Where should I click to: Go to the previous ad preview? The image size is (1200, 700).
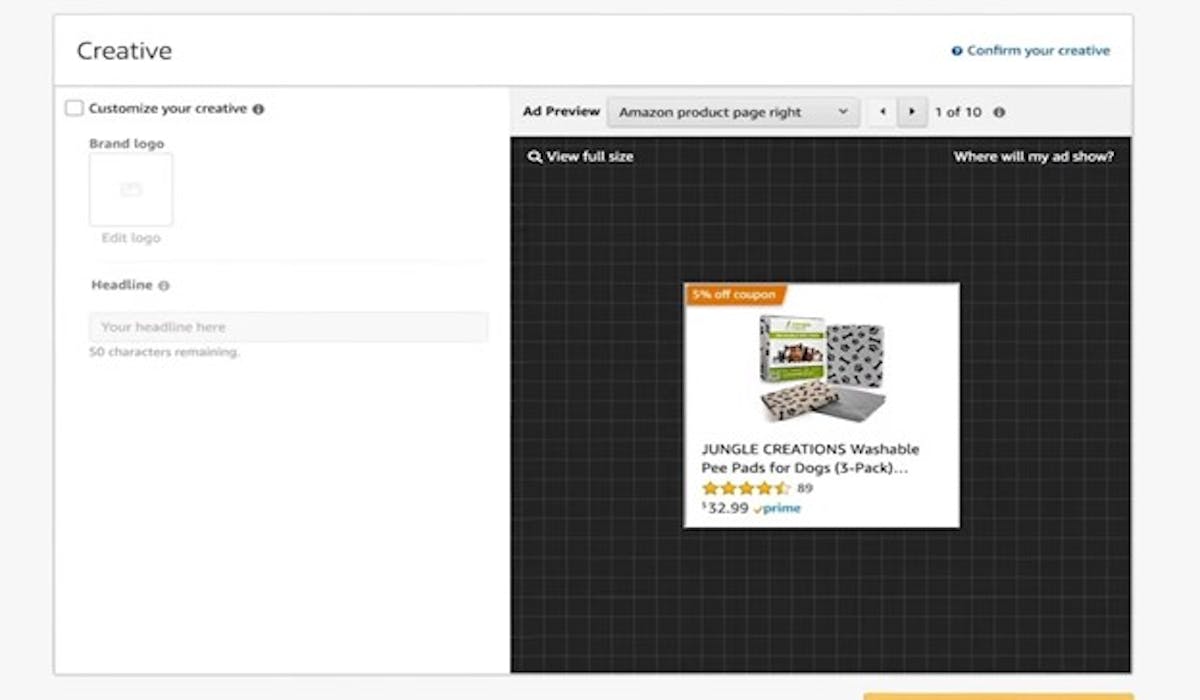click(x=882, y=112)
